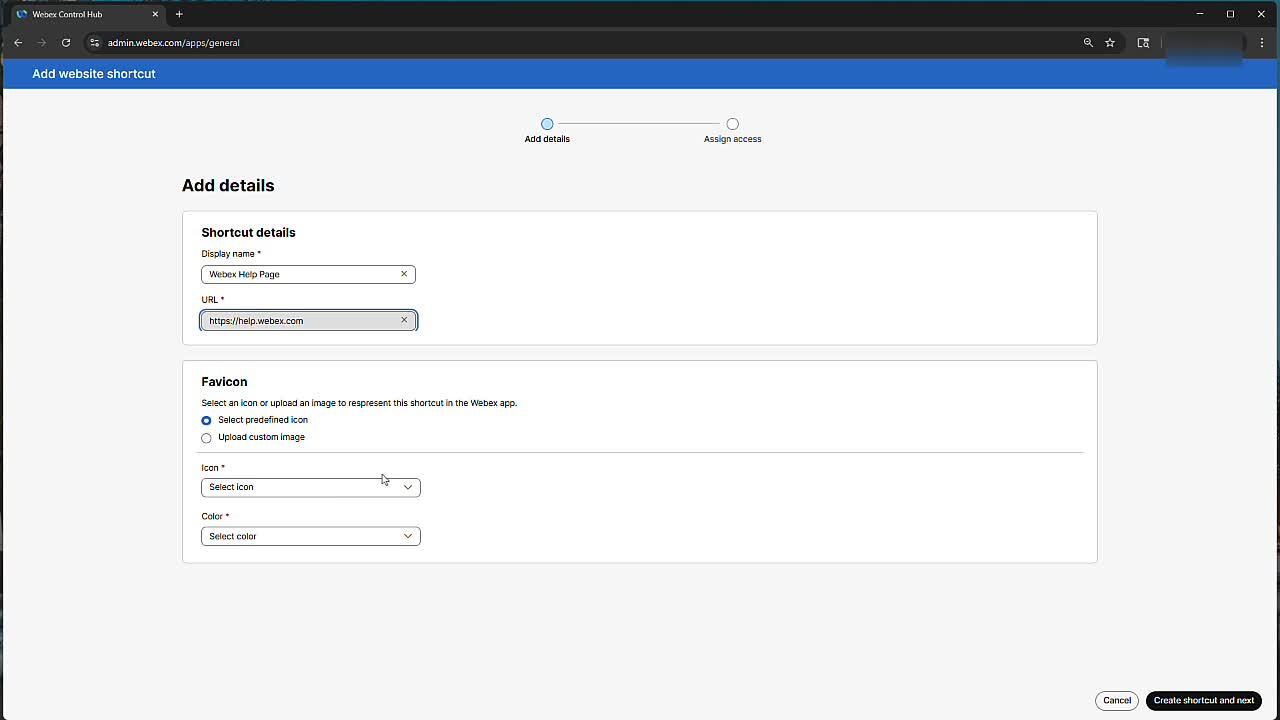Screen dimensions: 1280x720
Task: Click the Add details step indicator
Action: click(x=547, y=124)
